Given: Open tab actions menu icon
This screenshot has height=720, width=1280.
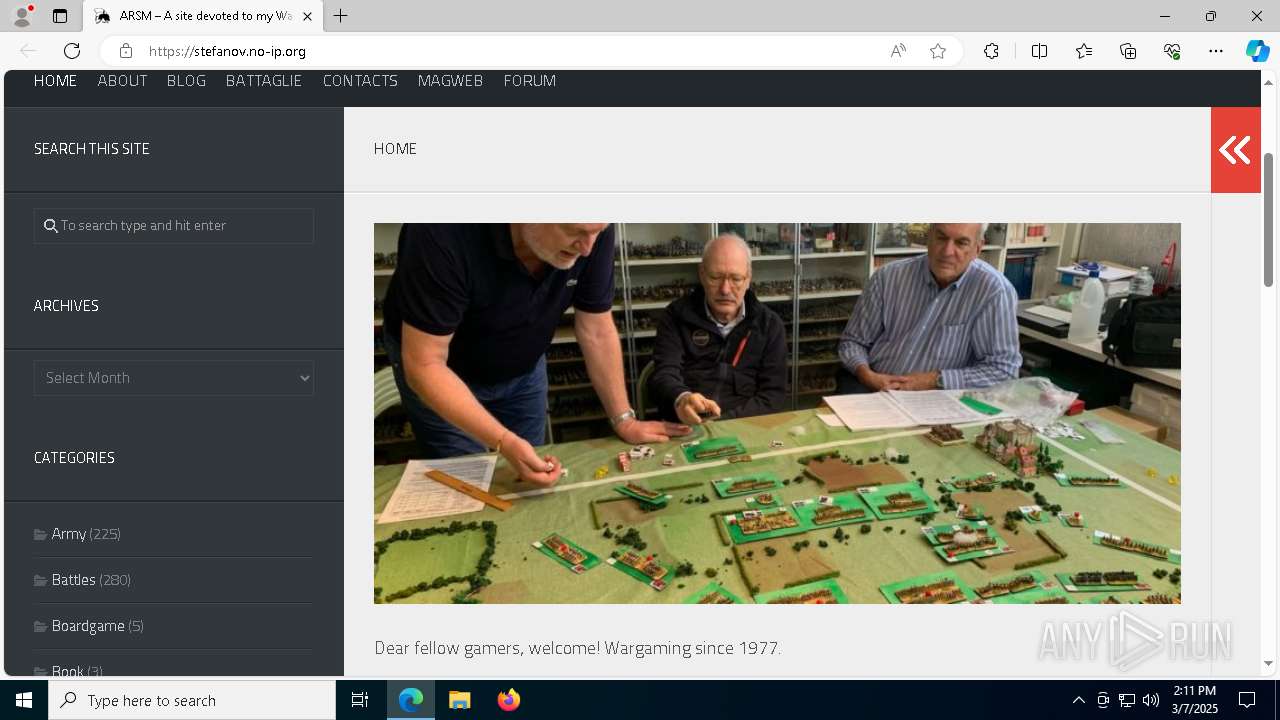Looking at the screenshot, I should pyautogui.click(x=60, y=16).
